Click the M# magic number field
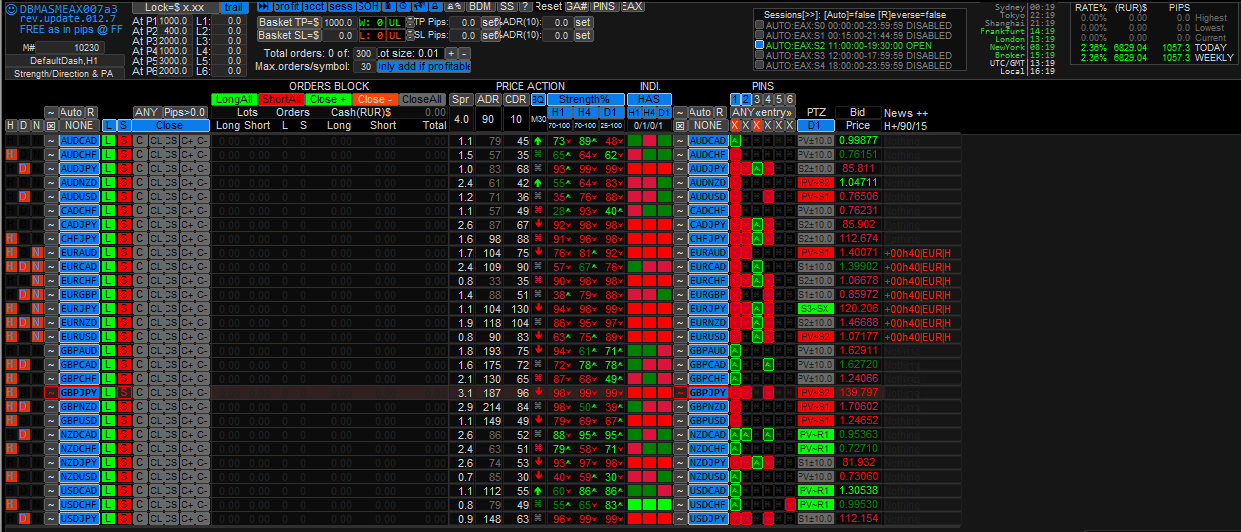The image size is (1241, 532). (71, 47)
